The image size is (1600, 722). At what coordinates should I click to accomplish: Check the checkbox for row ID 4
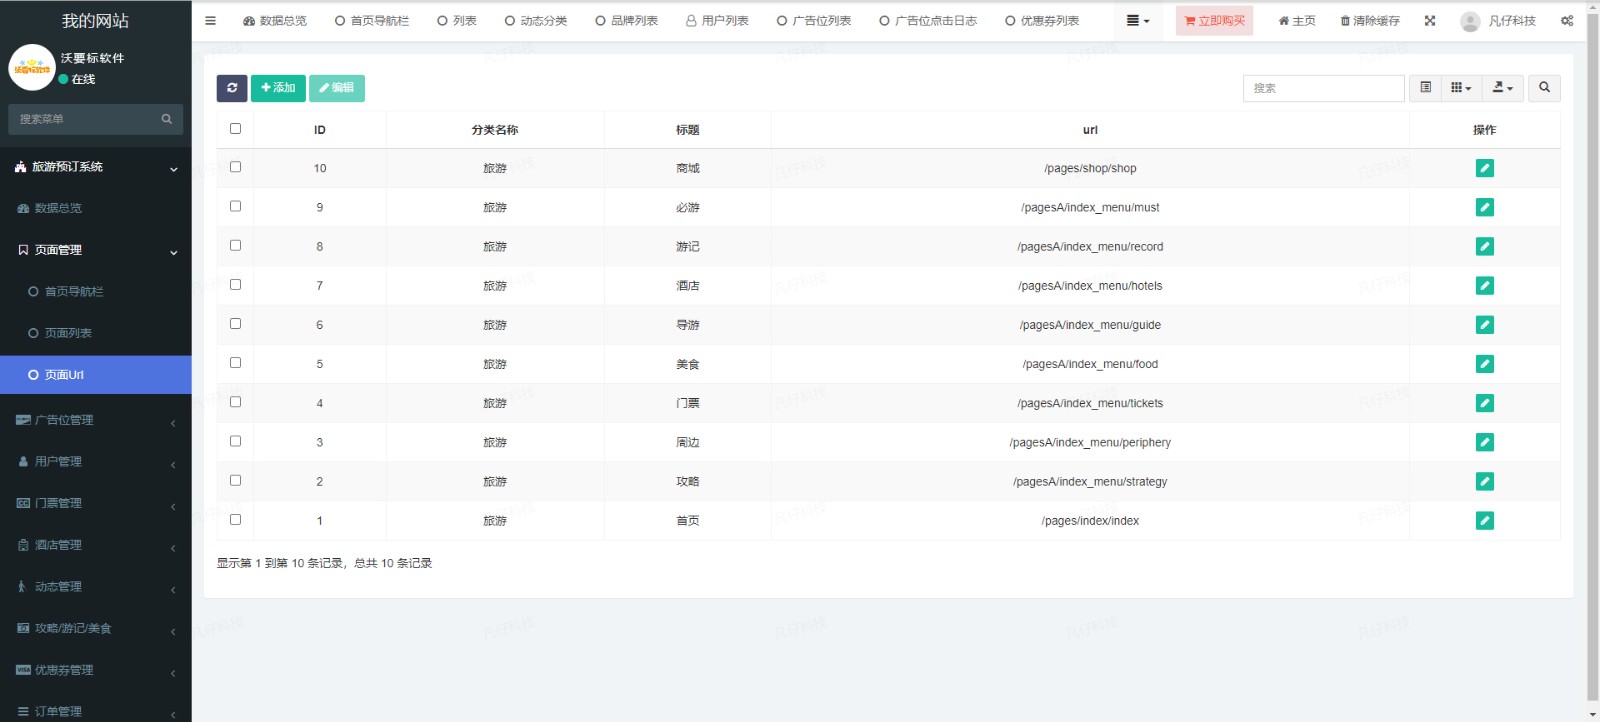(235, 401)
